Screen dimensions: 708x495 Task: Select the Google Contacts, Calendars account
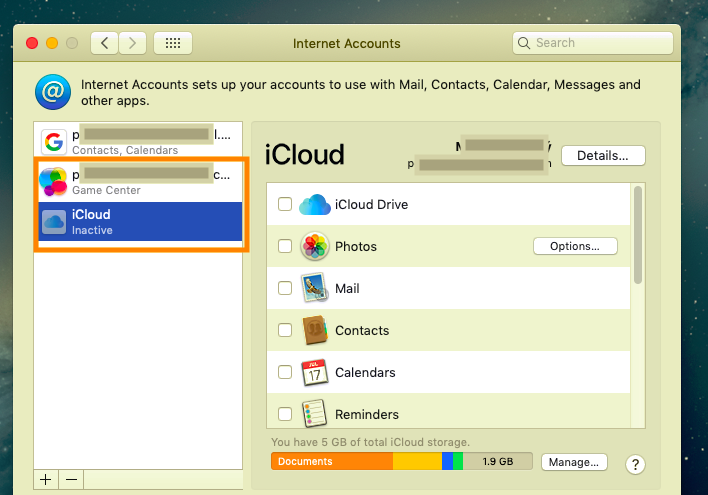tap(138, 142)
